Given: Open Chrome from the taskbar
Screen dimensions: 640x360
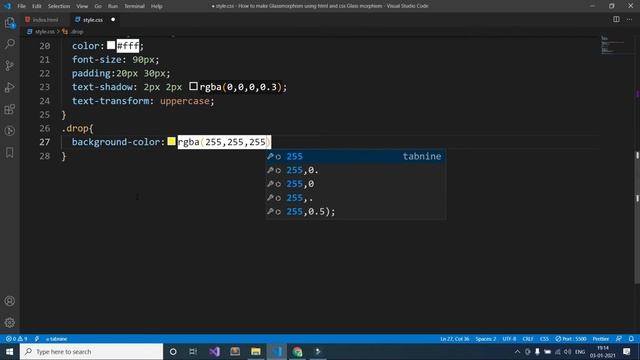Looking at the screenshot, I should [297, 351].
